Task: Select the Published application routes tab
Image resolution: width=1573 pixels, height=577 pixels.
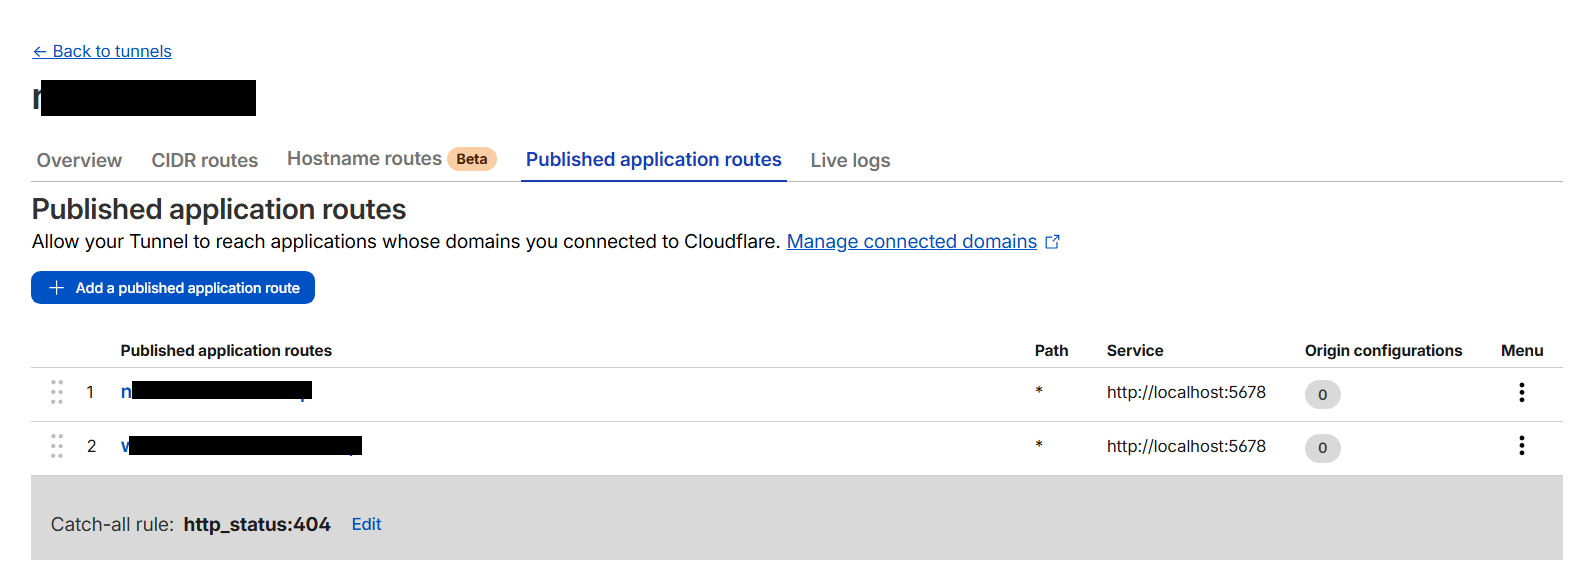Action: click(x=653, y=160)
